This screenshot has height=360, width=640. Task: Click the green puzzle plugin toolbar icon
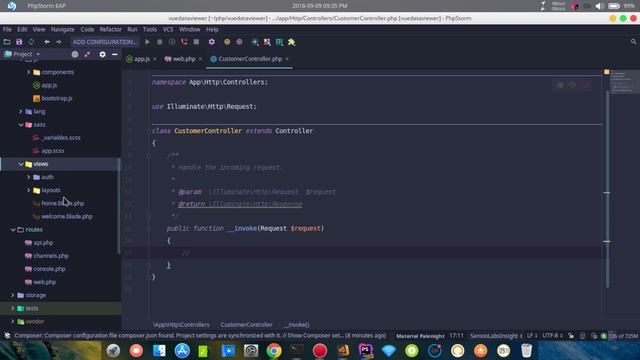click(x=291, y=42)
